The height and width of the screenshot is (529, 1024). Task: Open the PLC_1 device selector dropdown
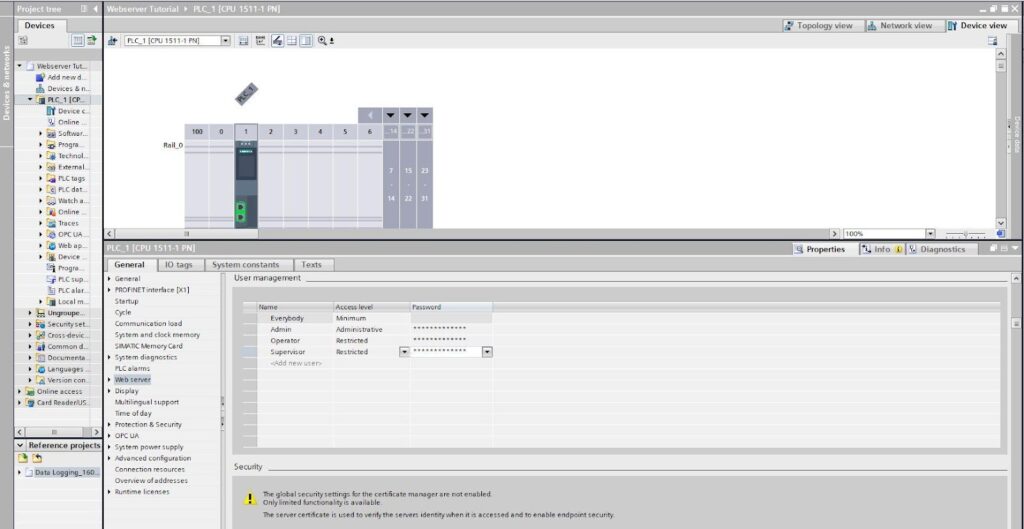pos(226,40)
